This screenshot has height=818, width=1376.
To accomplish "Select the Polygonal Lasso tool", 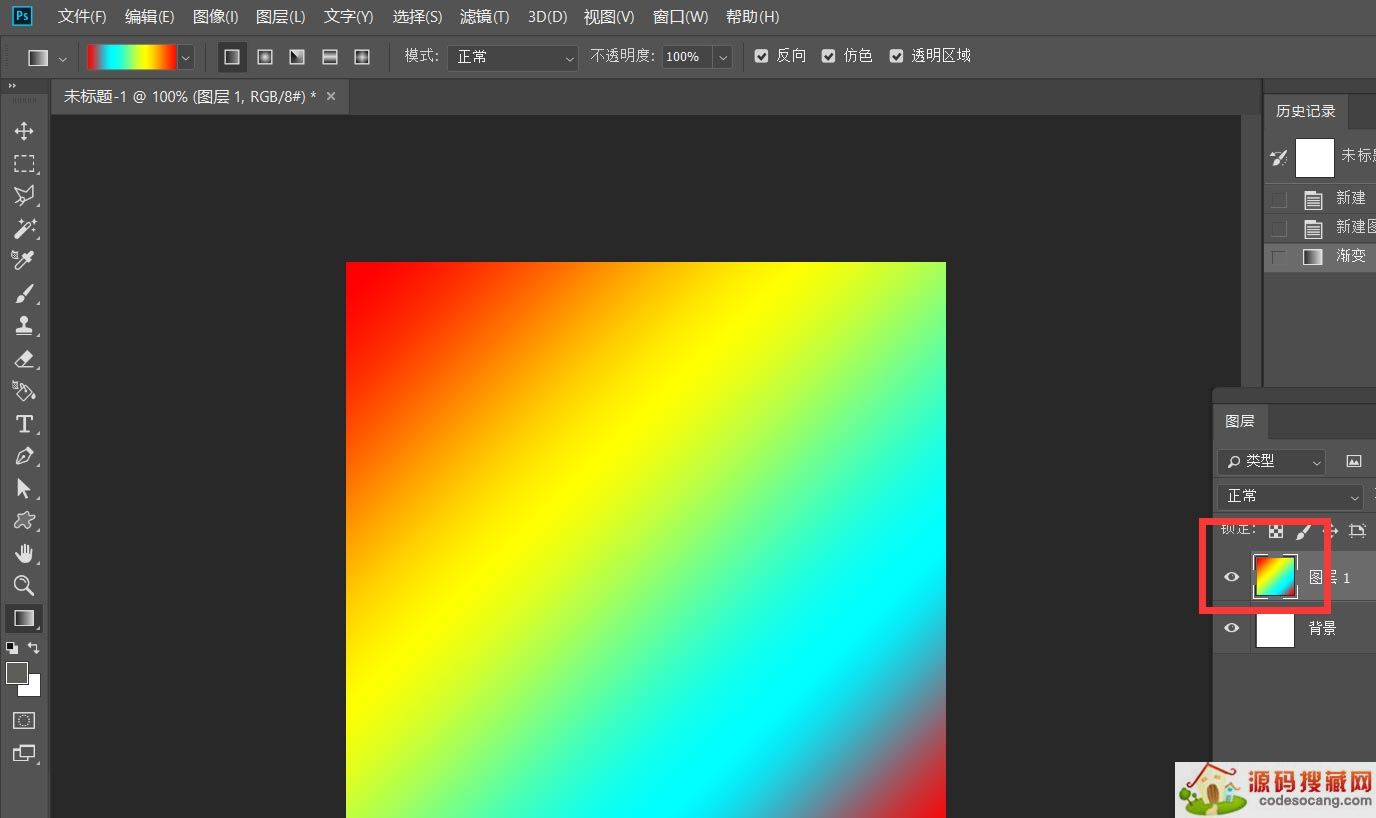I will click(24, 195).
